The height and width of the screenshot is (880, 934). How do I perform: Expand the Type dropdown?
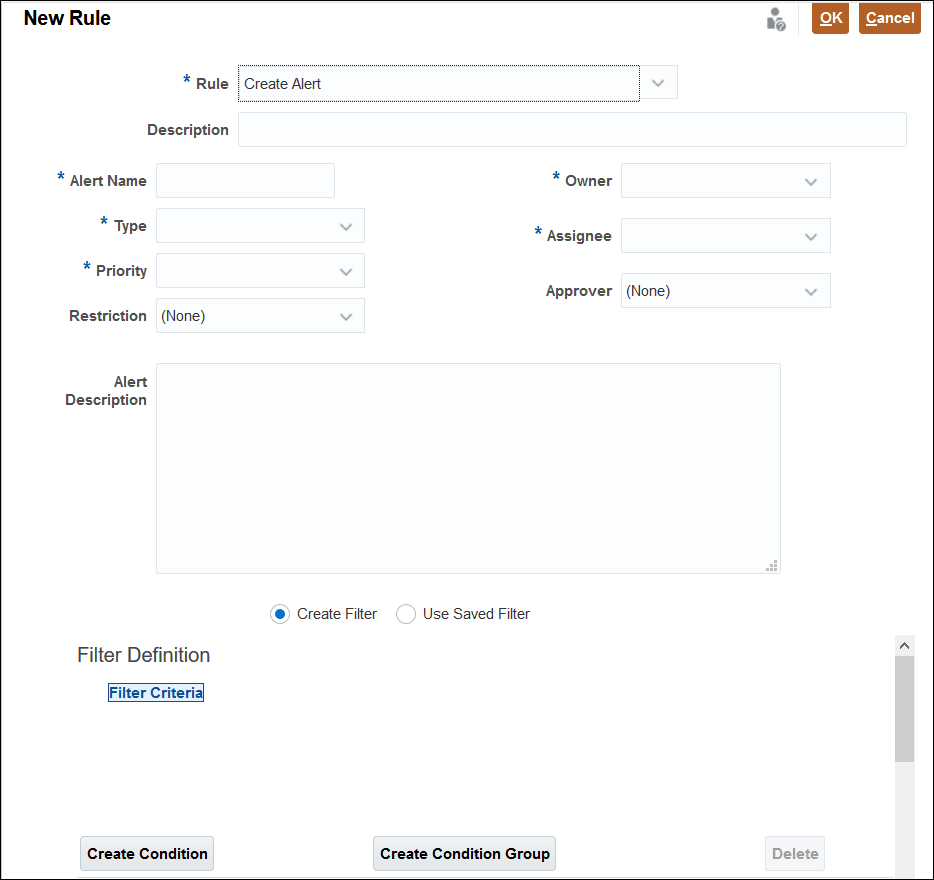tap(346, 226)
